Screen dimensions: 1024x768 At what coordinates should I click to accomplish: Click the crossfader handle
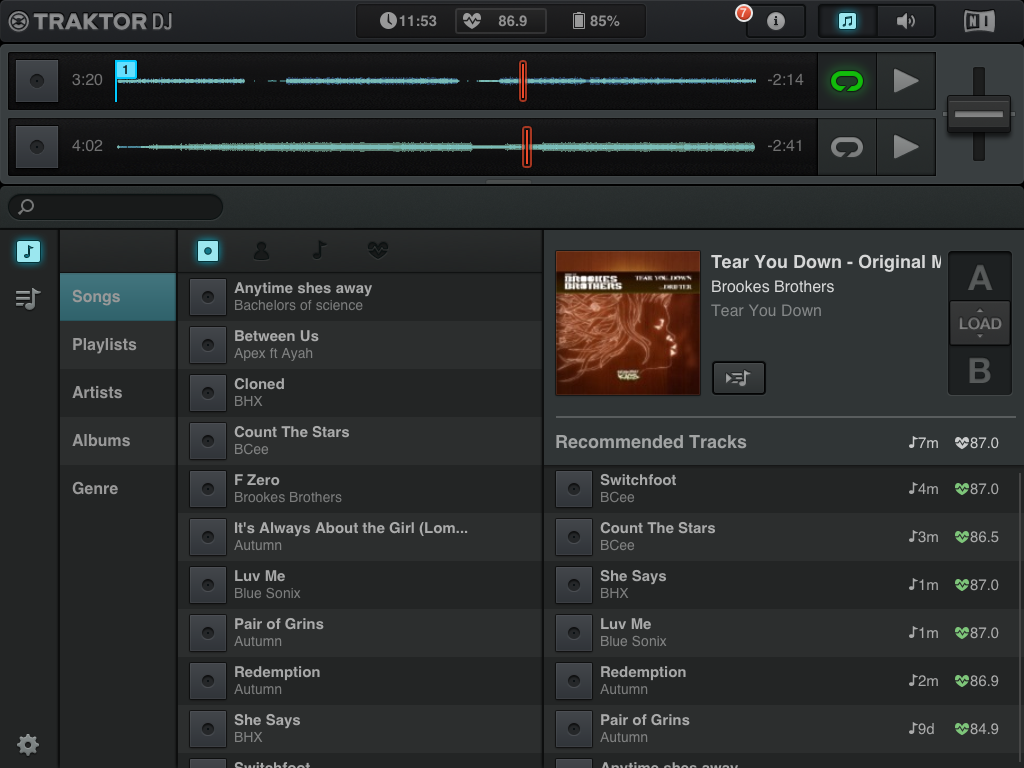point(978,114)
